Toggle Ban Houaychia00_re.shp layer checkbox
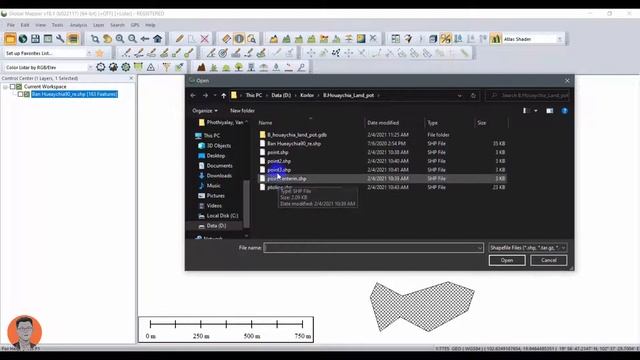Viewport: 640px width, 360px height. pos(20,94)
